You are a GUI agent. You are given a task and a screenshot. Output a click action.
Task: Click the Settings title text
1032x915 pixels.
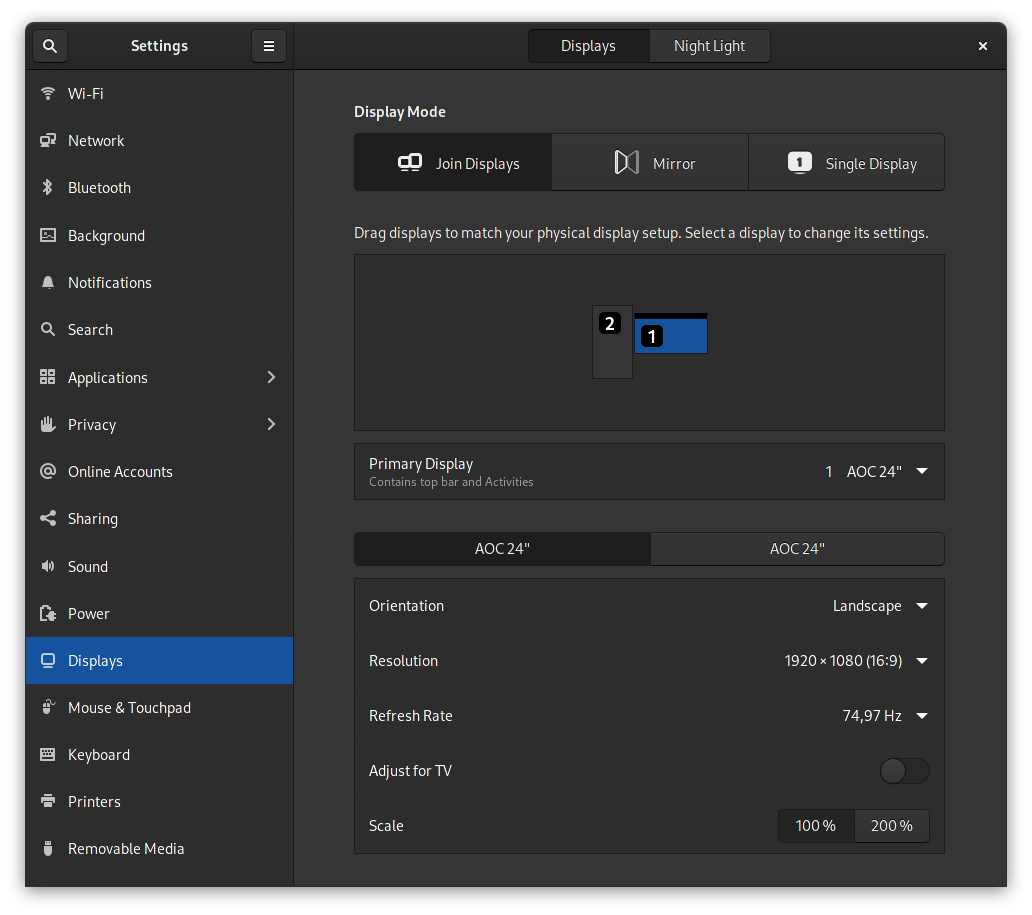pos(159,46)
